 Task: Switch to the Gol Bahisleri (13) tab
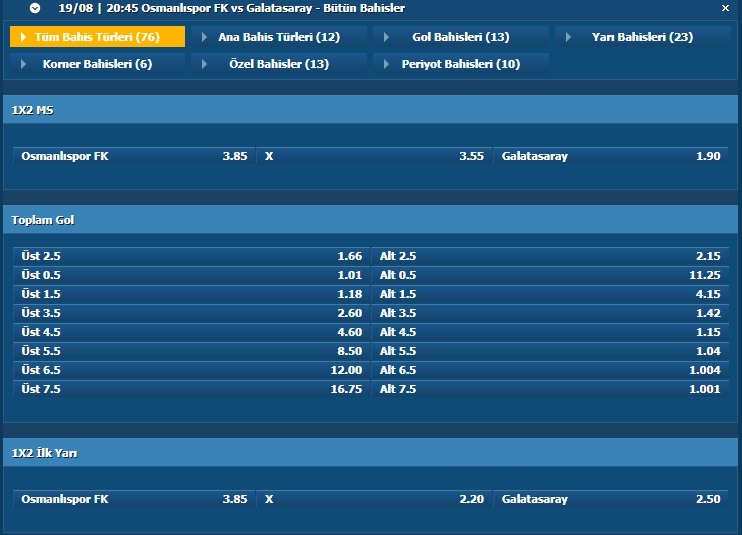point(461,37)
